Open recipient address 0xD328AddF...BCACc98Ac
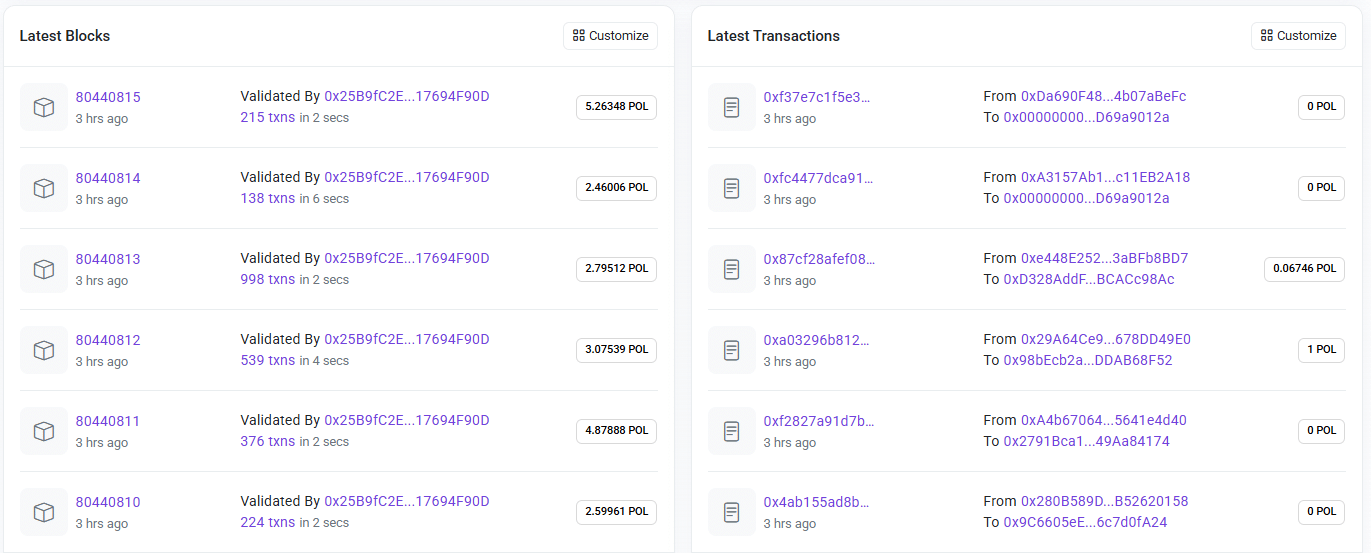 click(x=1088, y=279)
